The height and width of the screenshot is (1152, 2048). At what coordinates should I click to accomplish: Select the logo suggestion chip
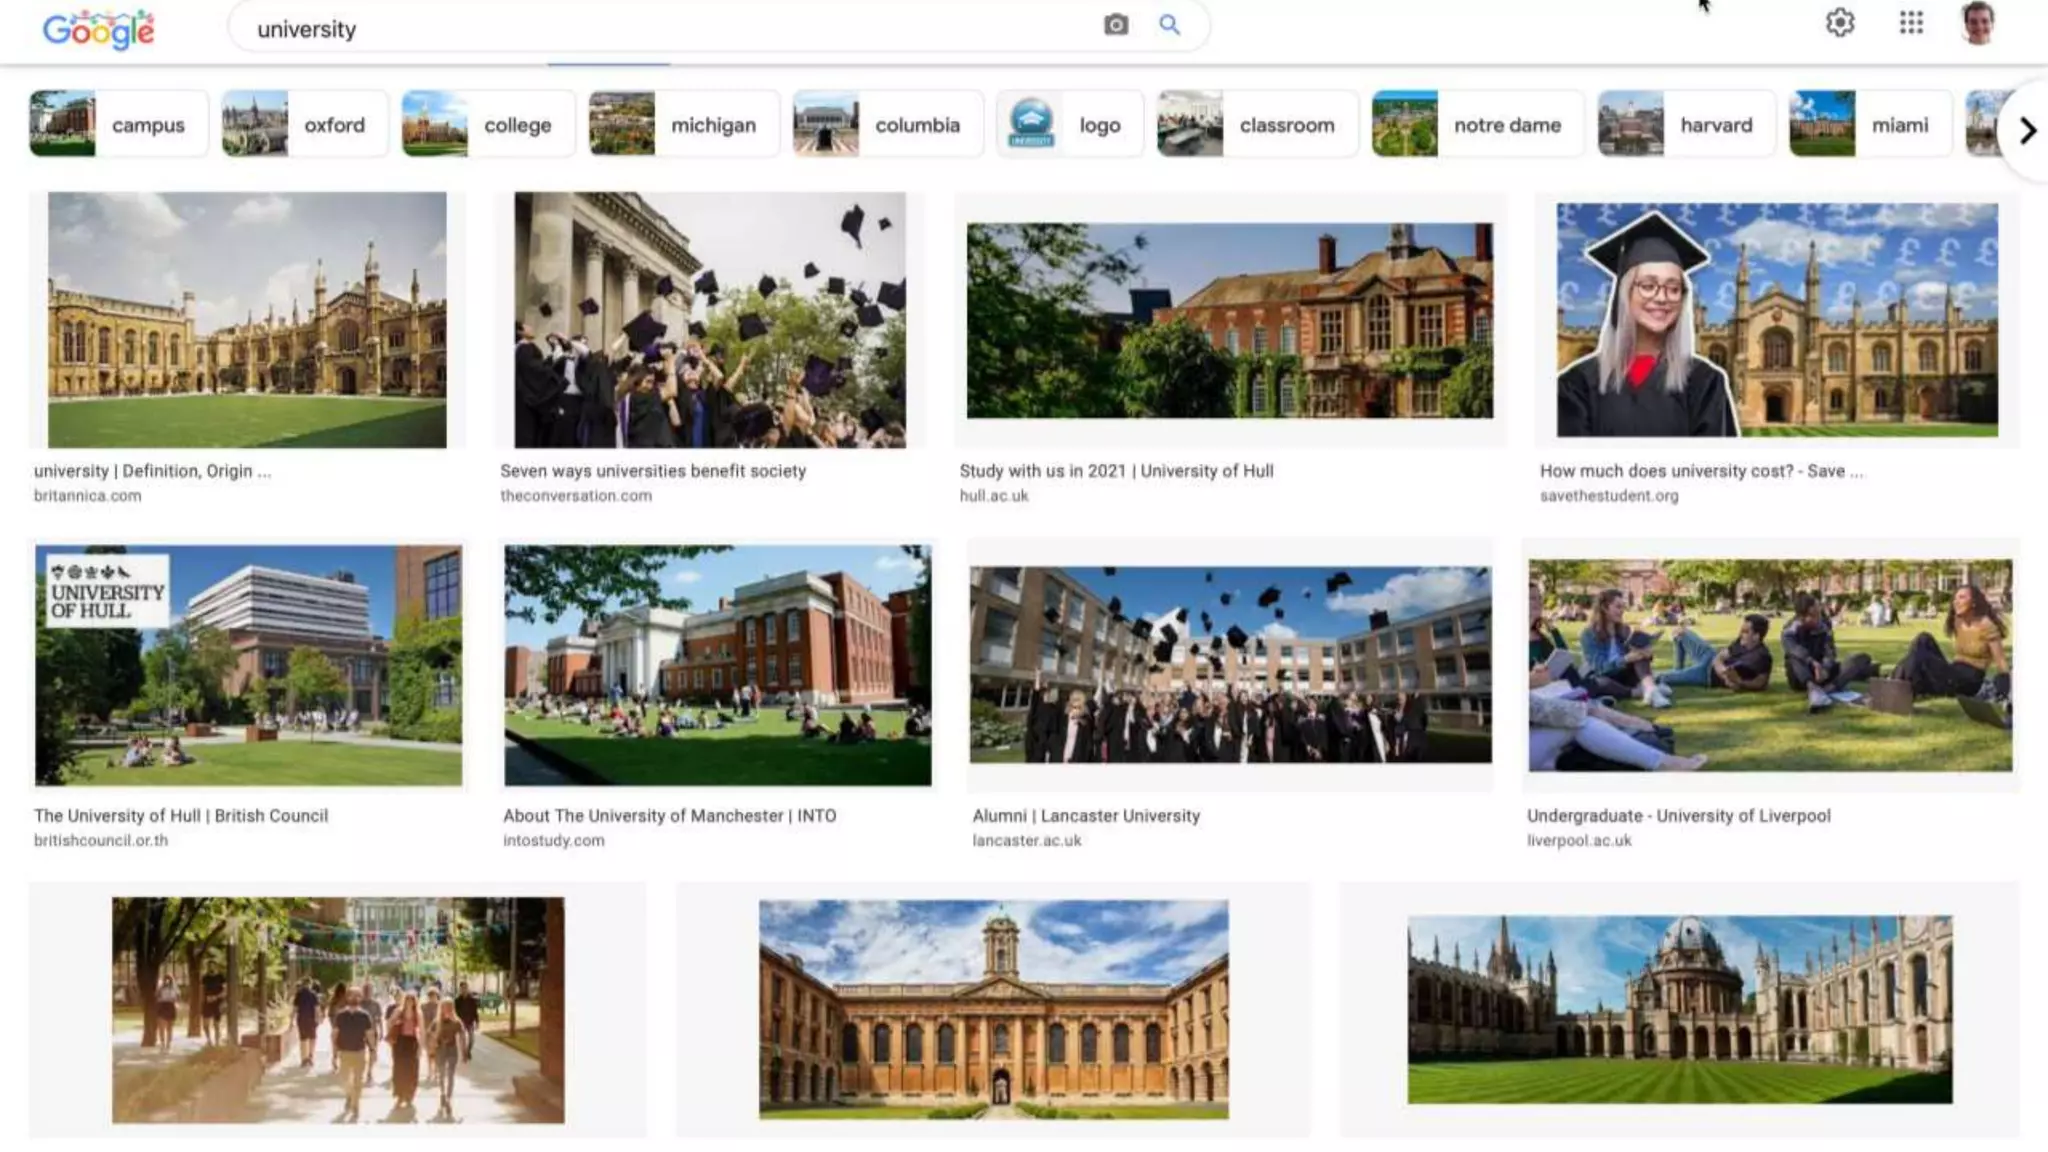pyautogui.click(x=1069, y=124)
